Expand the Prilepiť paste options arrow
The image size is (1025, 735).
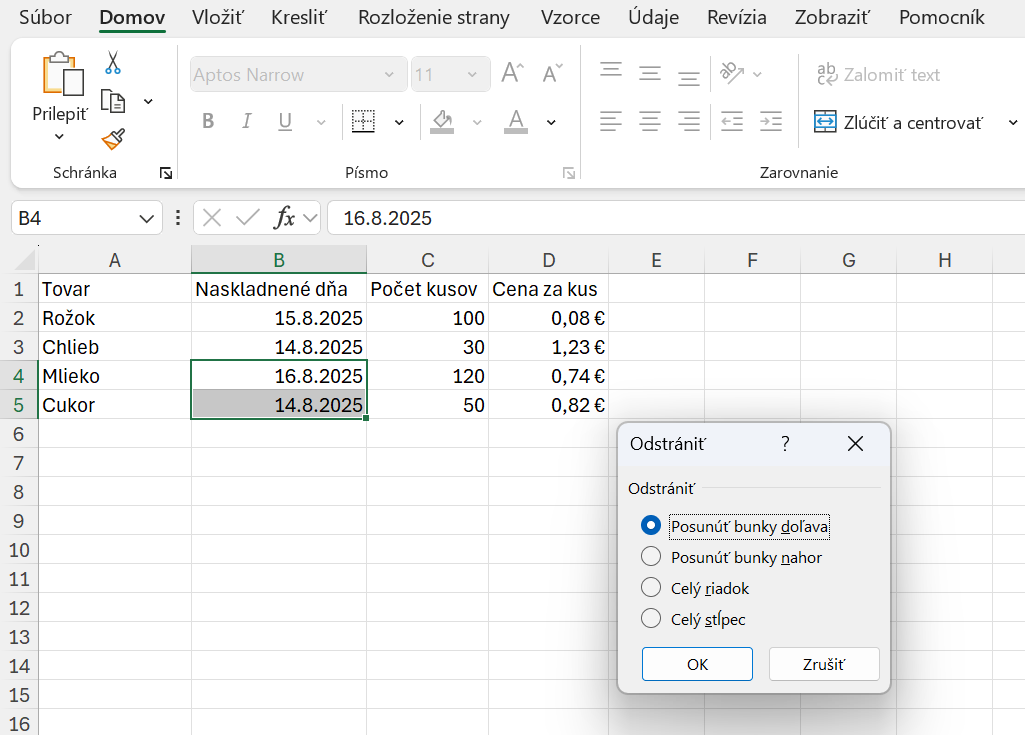(59, 137)
